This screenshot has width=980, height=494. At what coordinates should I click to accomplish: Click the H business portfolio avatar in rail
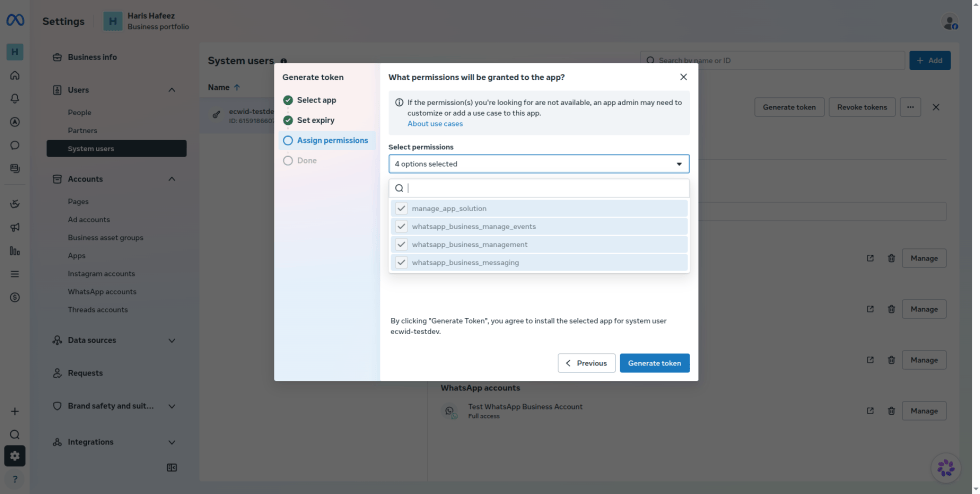point(15,52)
